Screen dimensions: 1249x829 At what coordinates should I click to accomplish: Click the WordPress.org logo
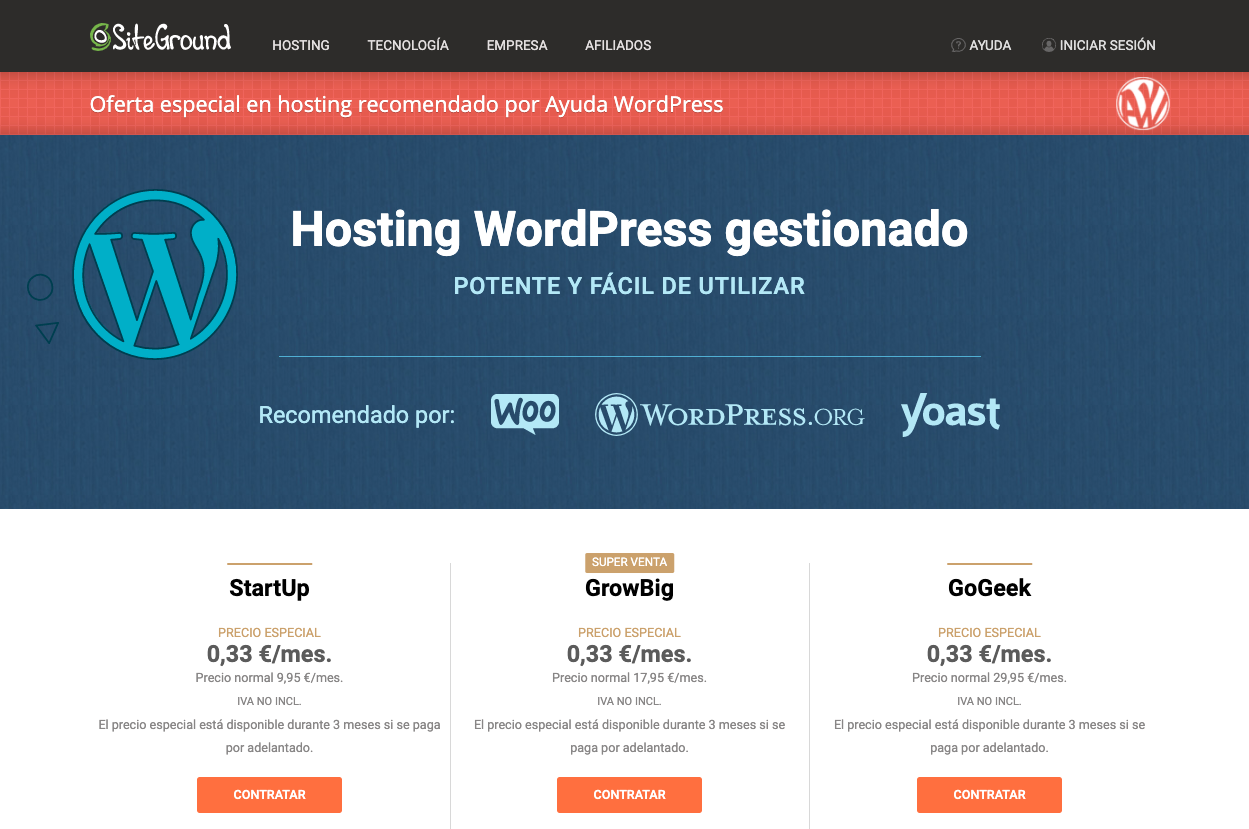(729, 415)
